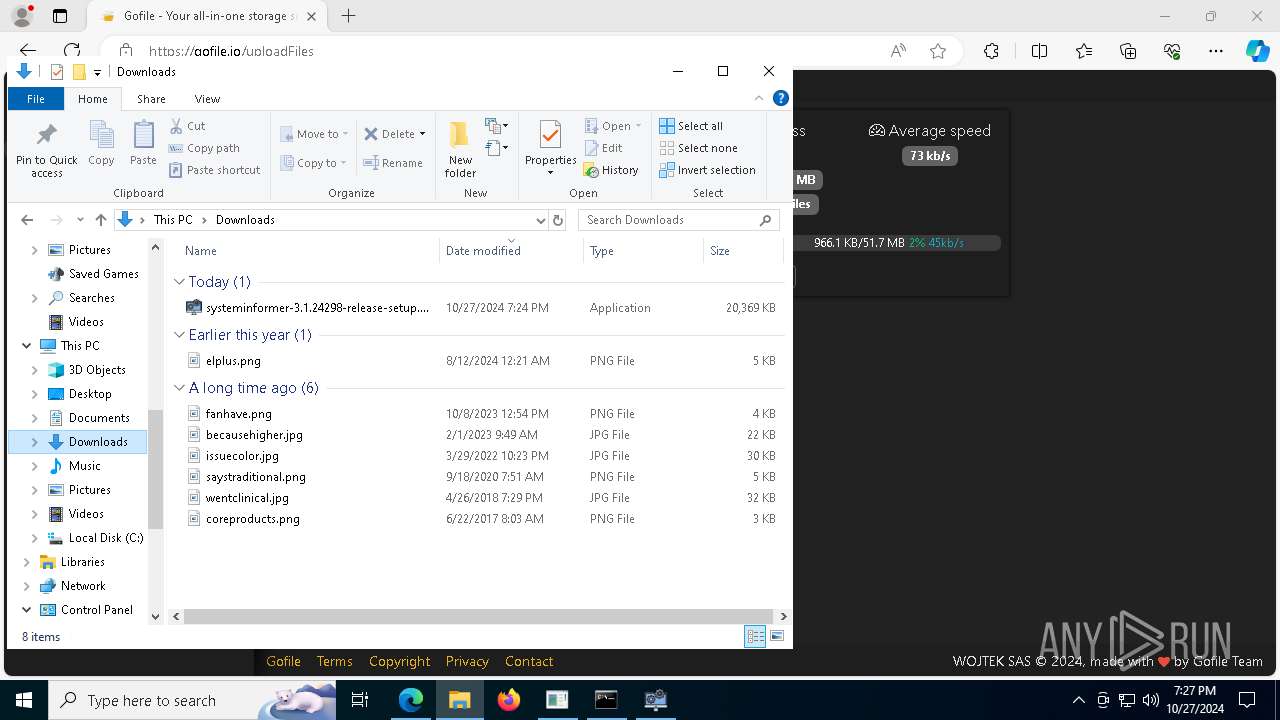This screenshot has height=720, width=1280.
Task: Click the Copy ribbon icon
Action: 101,144
